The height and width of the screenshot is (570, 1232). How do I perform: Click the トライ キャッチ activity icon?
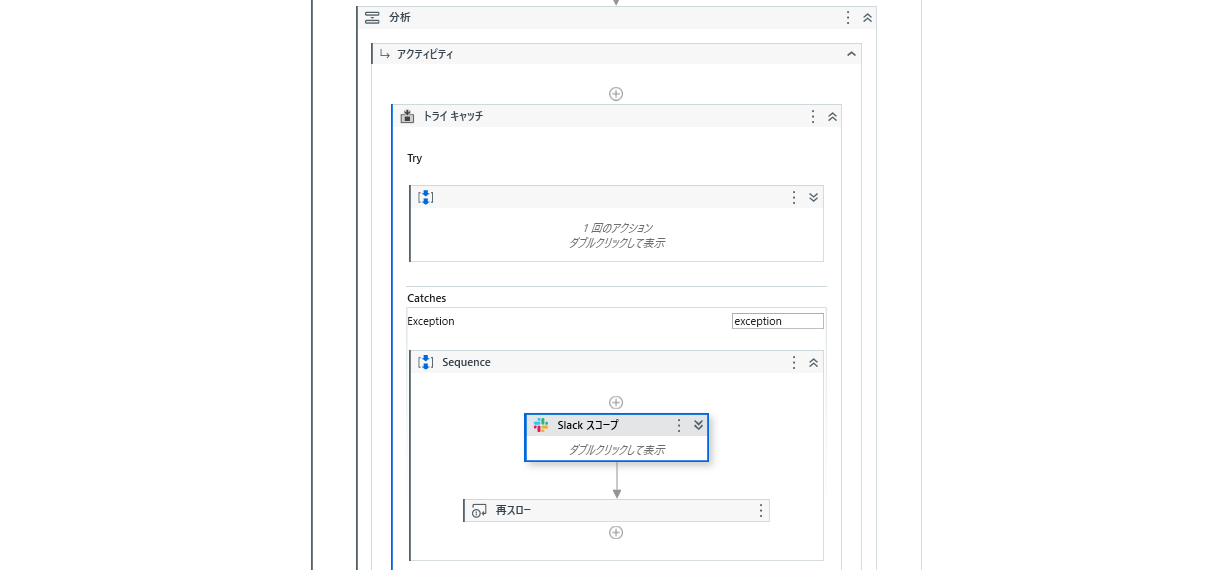click(407, 116)
